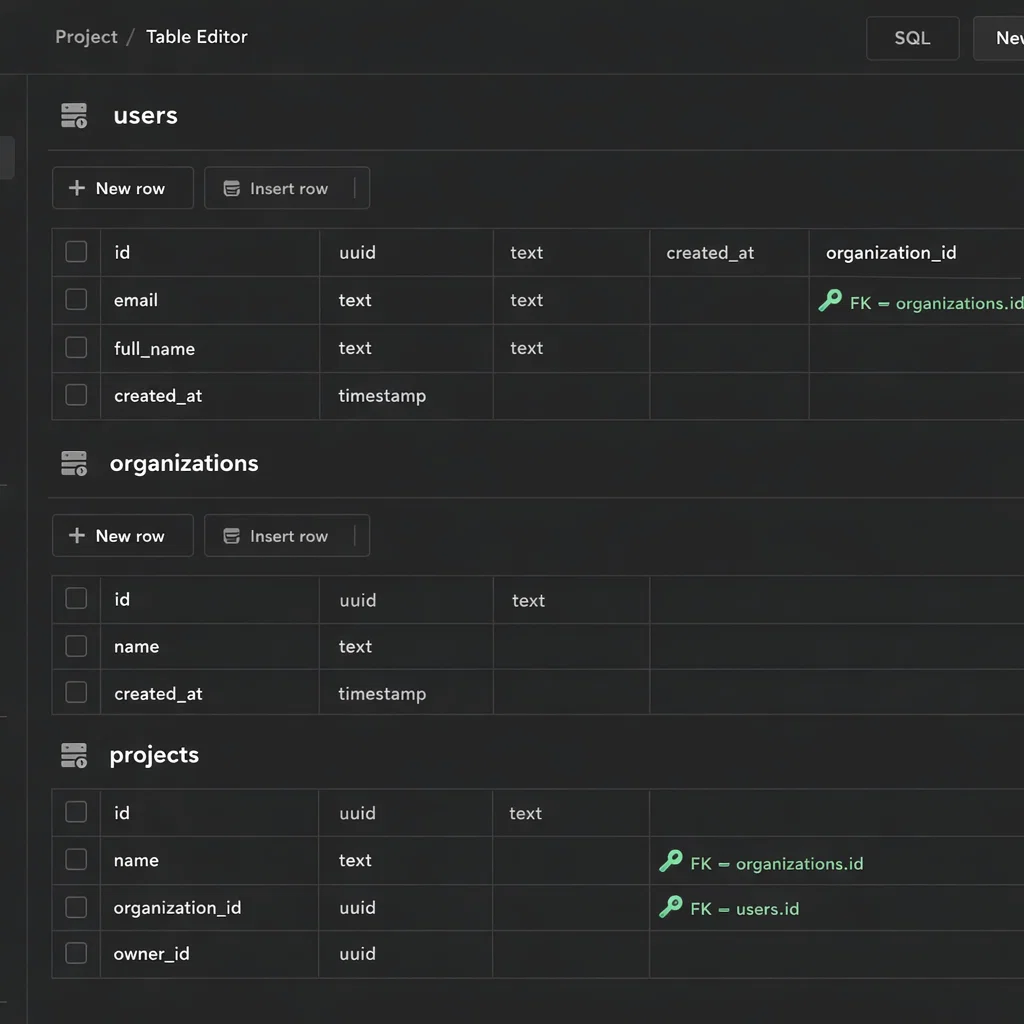Select Table Editor breadcrumb item
This screenshot has width=1024, height=1024.
tap(196, 37)
